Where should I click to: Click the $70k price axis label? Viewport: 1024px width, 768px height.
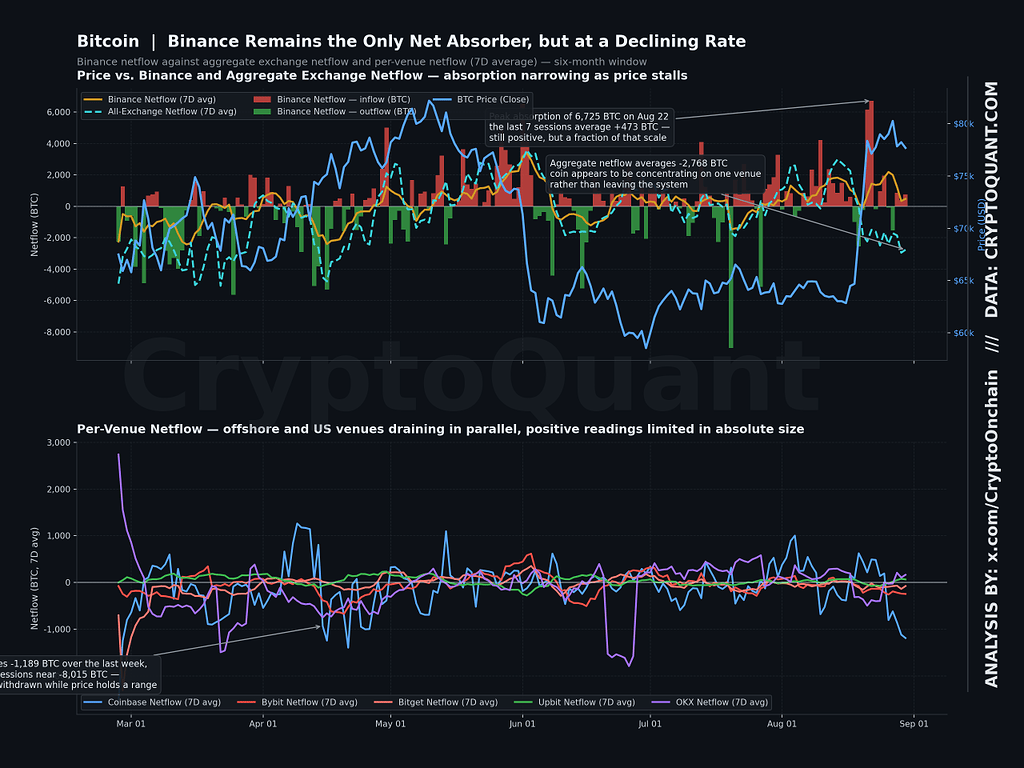(963, 229)
